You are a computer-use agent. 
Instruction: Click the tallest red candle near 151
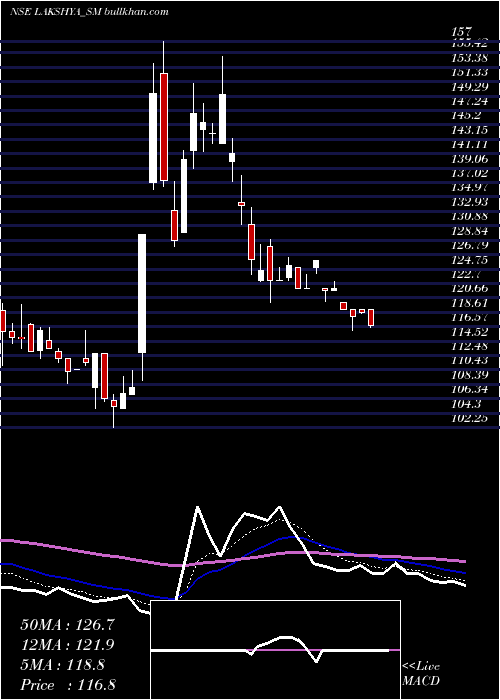click(x=164, y=127)
